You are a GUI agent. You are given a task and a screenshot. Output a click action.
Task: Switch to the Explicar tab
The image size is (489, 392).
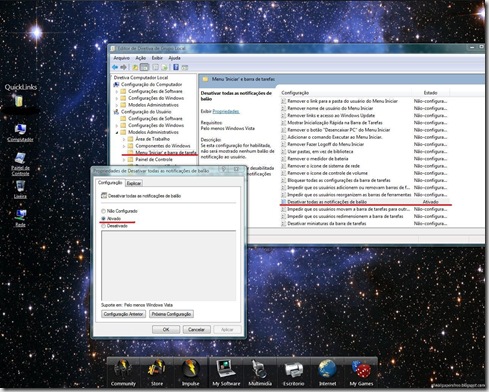pyautogui.click(x=134, y=183)
